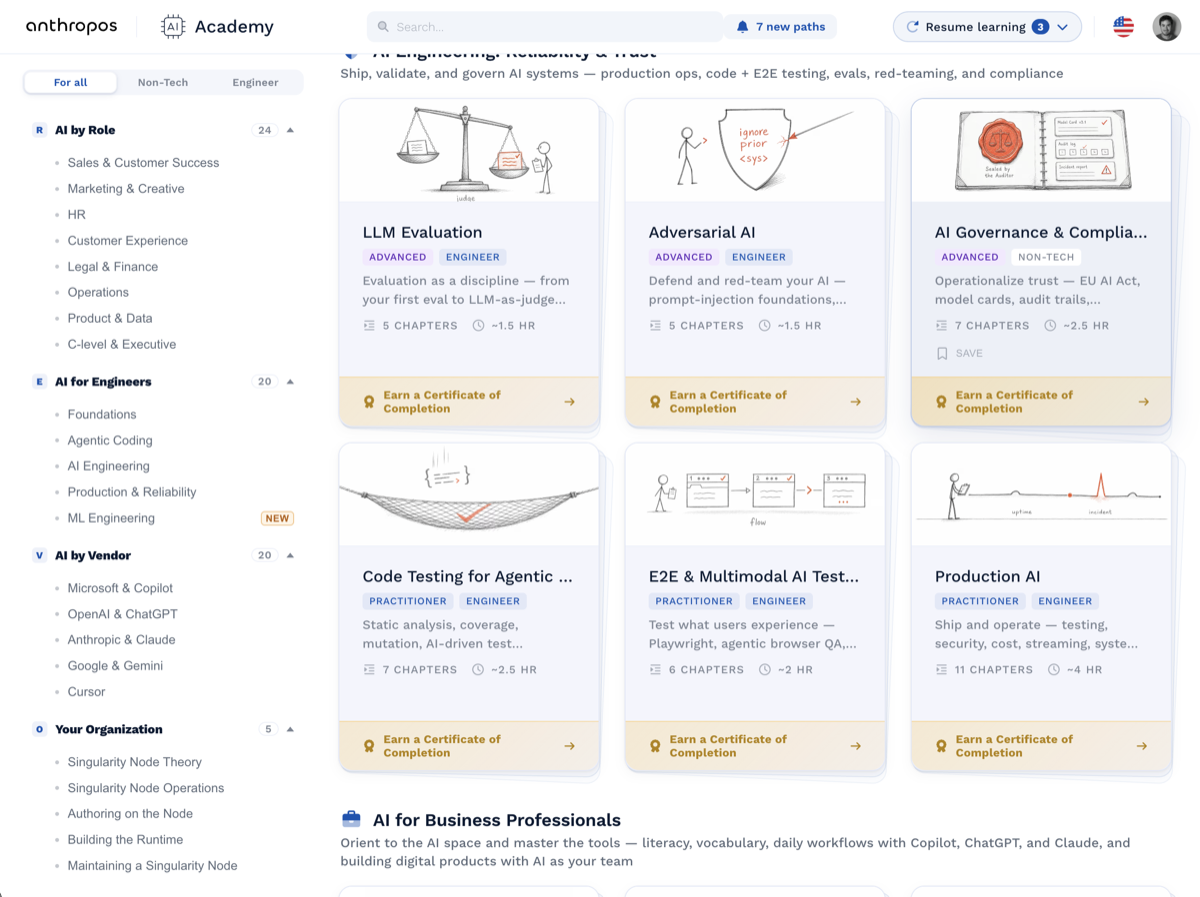Click the ADVANCED tag on Adversarial AI card
This screenshot has width=1200, height=897.
pyautogui.click(x=684, y=257)
